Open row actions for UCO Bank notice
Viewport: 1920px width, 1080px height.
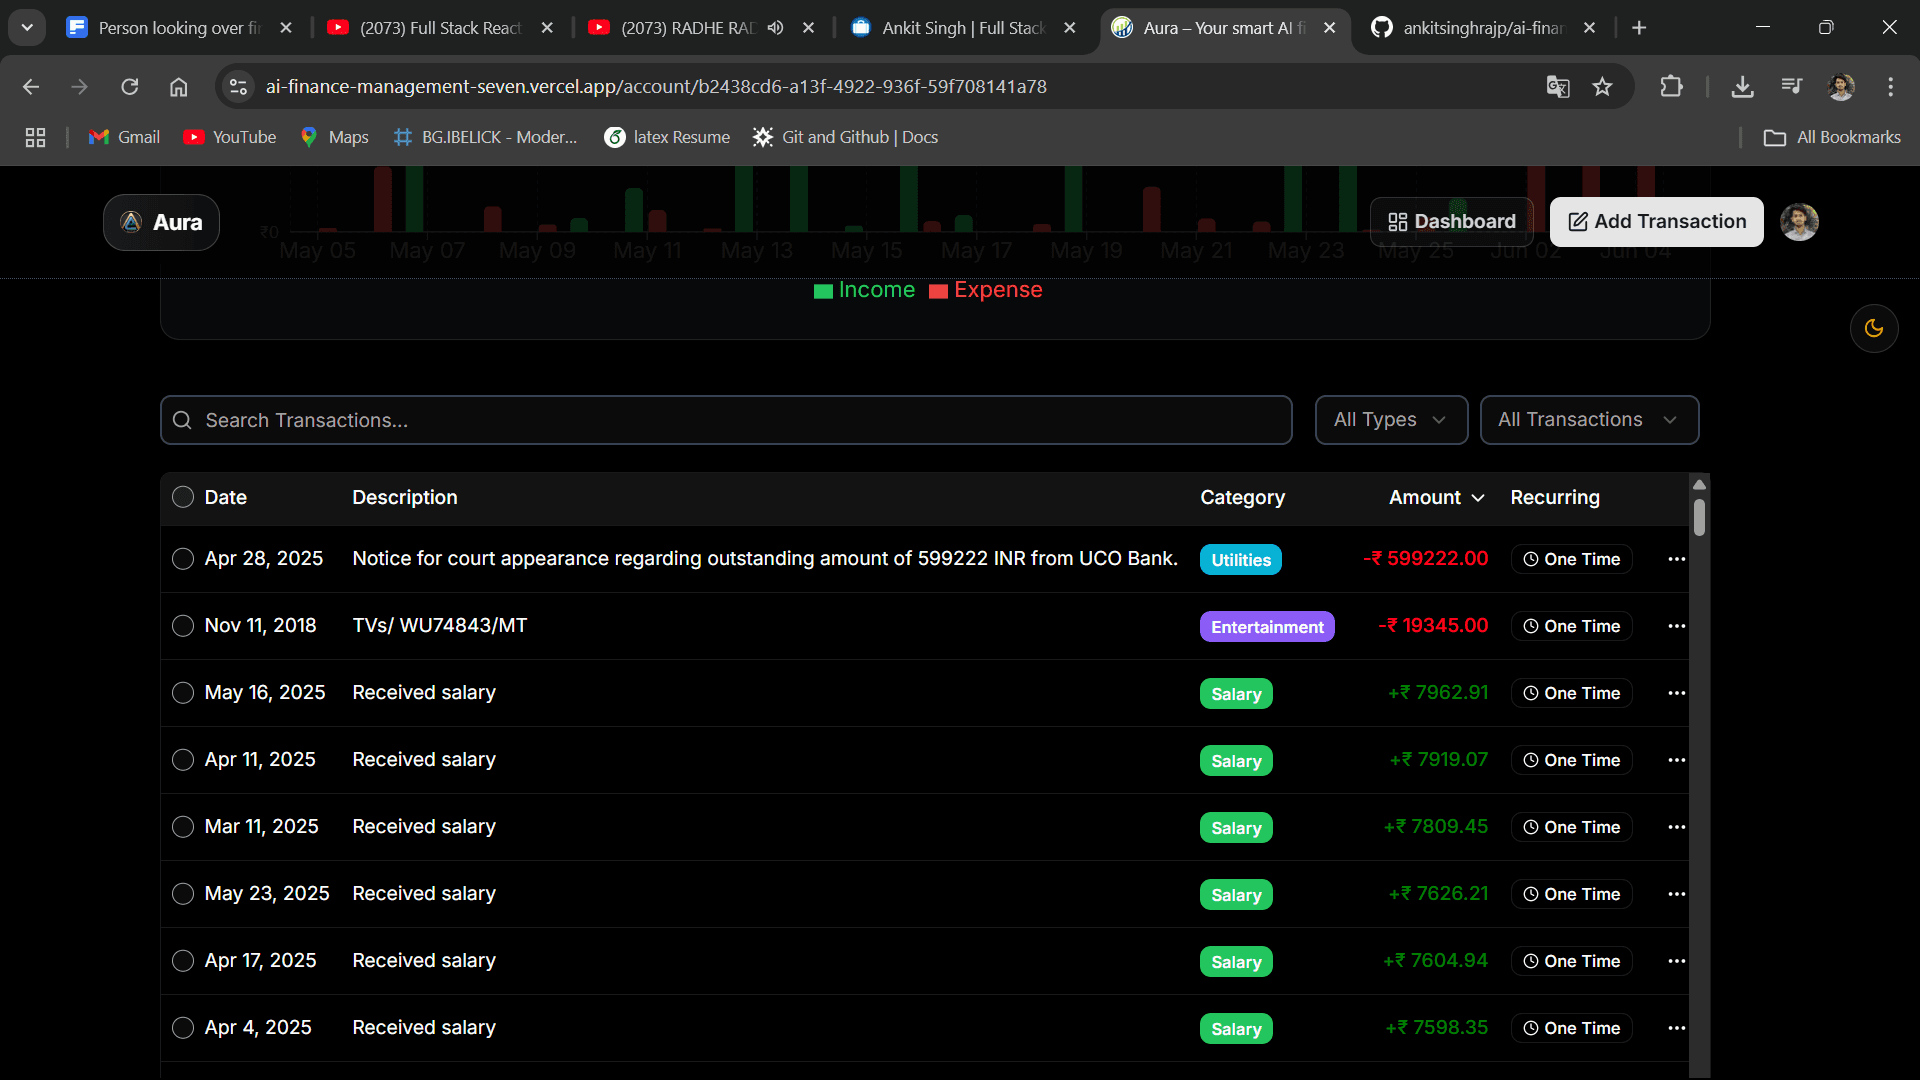tap(1677, 559)
